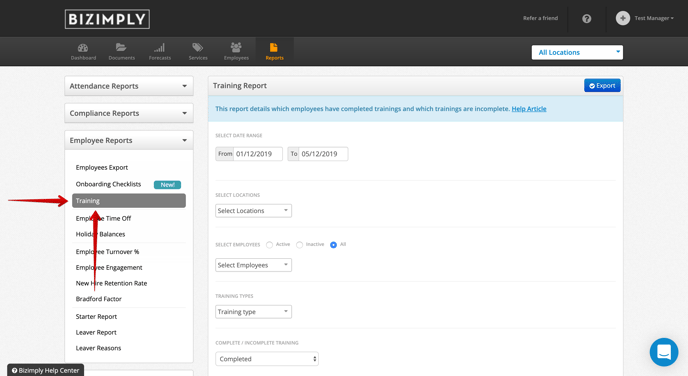Image resolution: width=688 pixels, height=376 pixels.
Task: Open the Documents folder icon
Action: tap(121, 47)
